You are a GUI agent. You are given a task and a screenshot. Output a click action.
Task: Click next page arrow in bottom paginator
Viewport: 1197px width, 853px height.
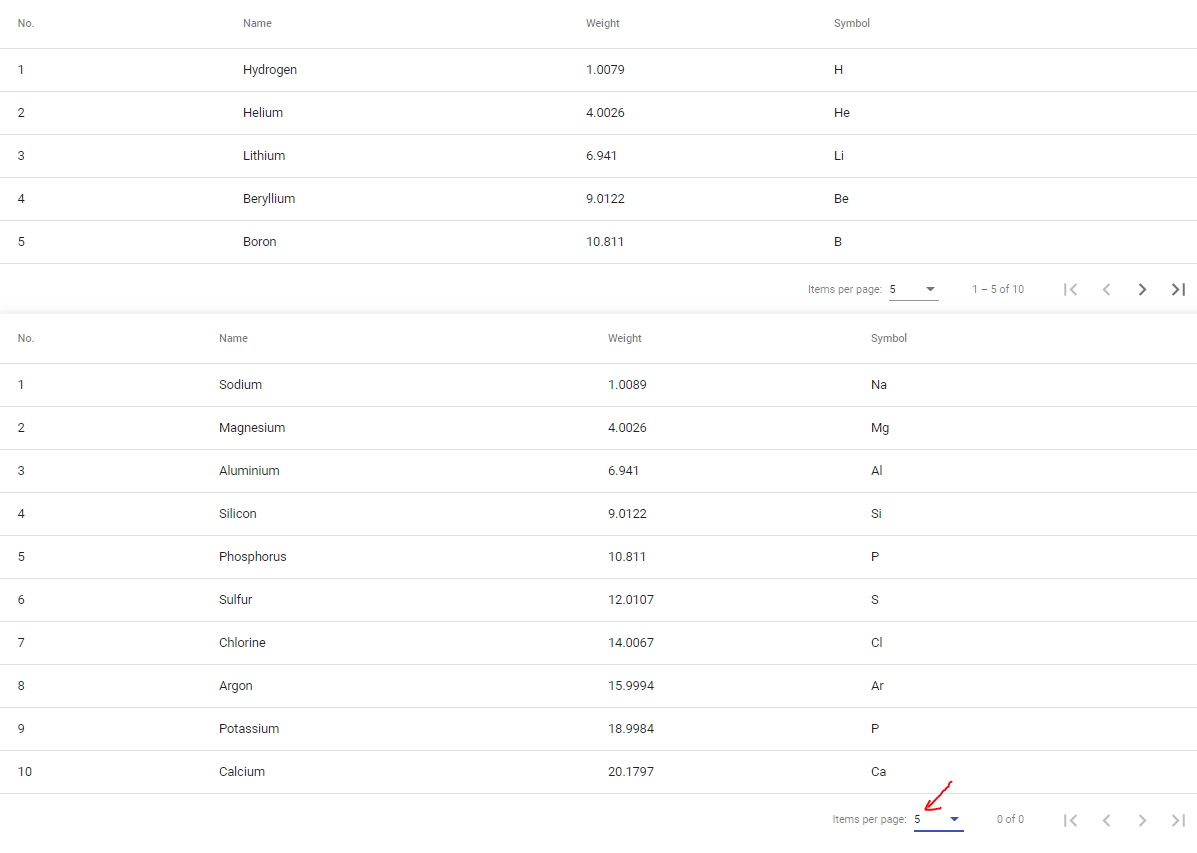coord(1142,820)
